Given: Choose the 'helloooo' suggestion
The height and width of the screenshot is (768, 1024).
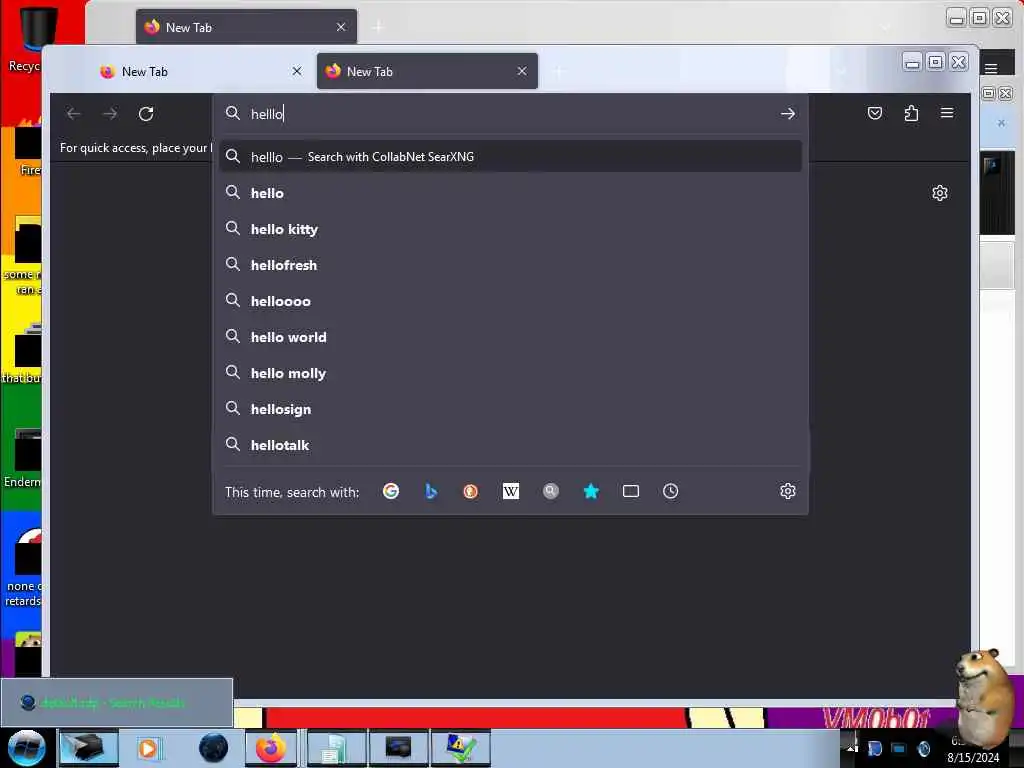Looking at the screenshot, I should tap(511, 301).
